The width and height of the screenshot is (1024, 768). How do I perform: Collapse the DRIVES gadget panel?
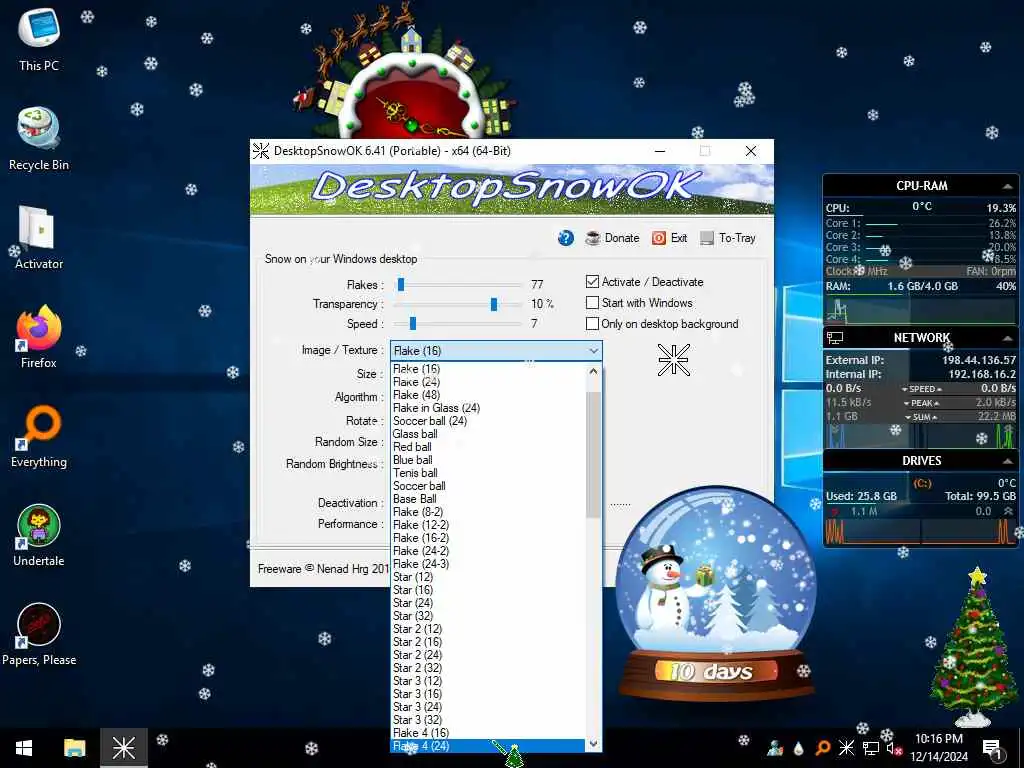click(x=1007, y=461)
